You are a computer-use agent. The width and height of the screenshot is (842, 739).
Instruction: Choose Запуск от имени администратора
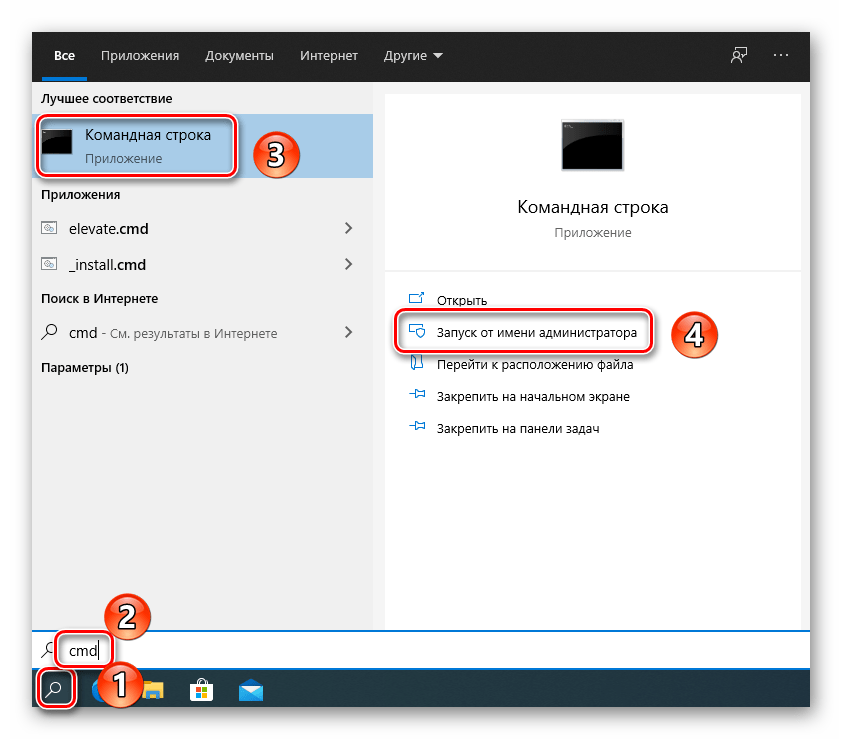point(535,332)
